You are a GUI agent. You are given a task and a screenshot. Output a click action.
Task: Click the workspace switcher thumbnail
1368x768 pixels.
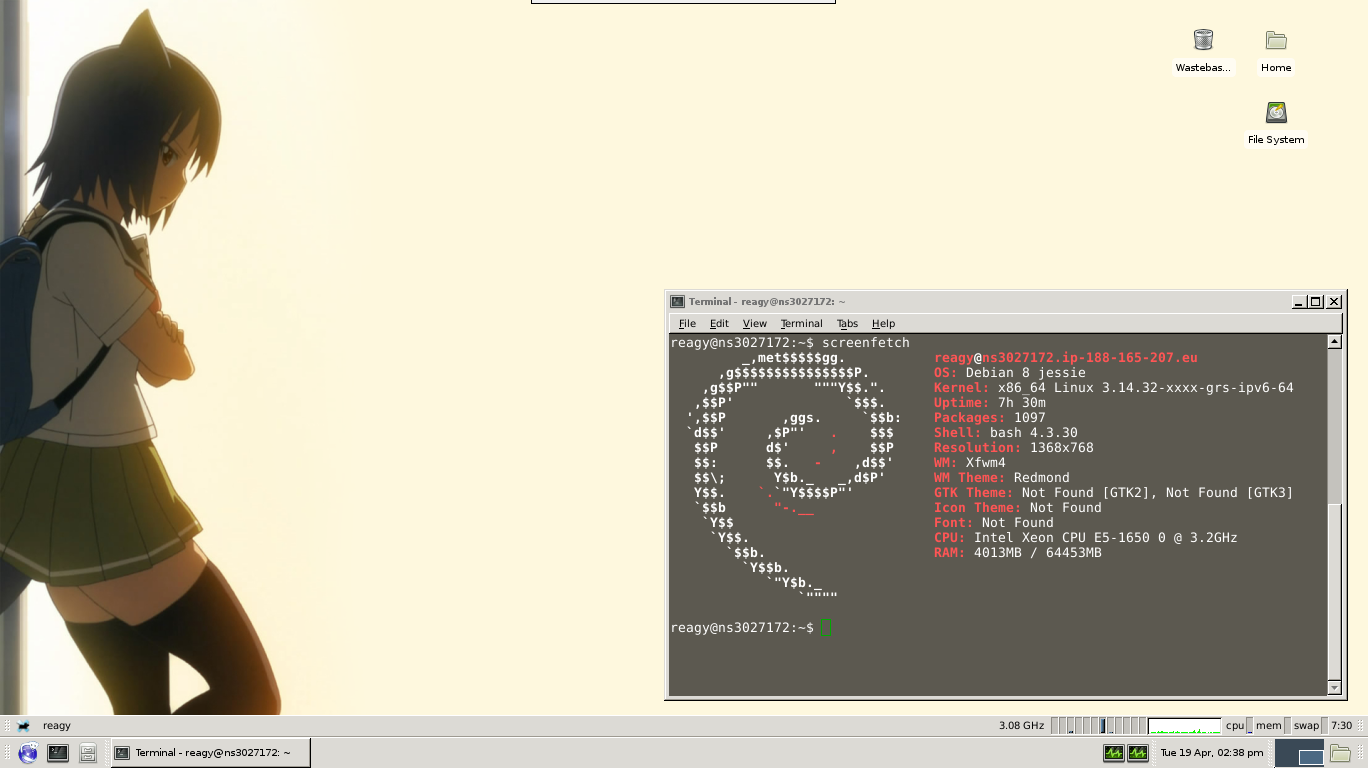click(x=1300, y=753)
